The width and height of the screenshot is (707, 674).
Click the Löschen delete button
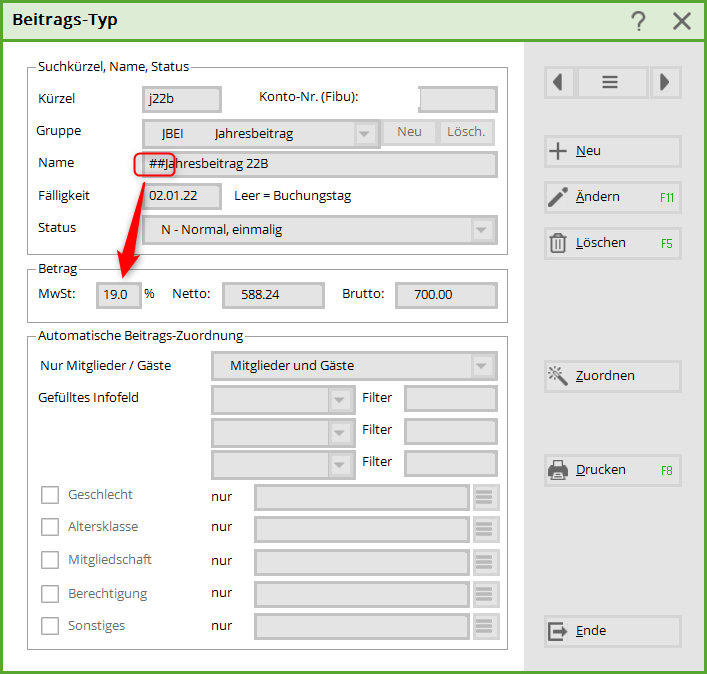(612, 243)
